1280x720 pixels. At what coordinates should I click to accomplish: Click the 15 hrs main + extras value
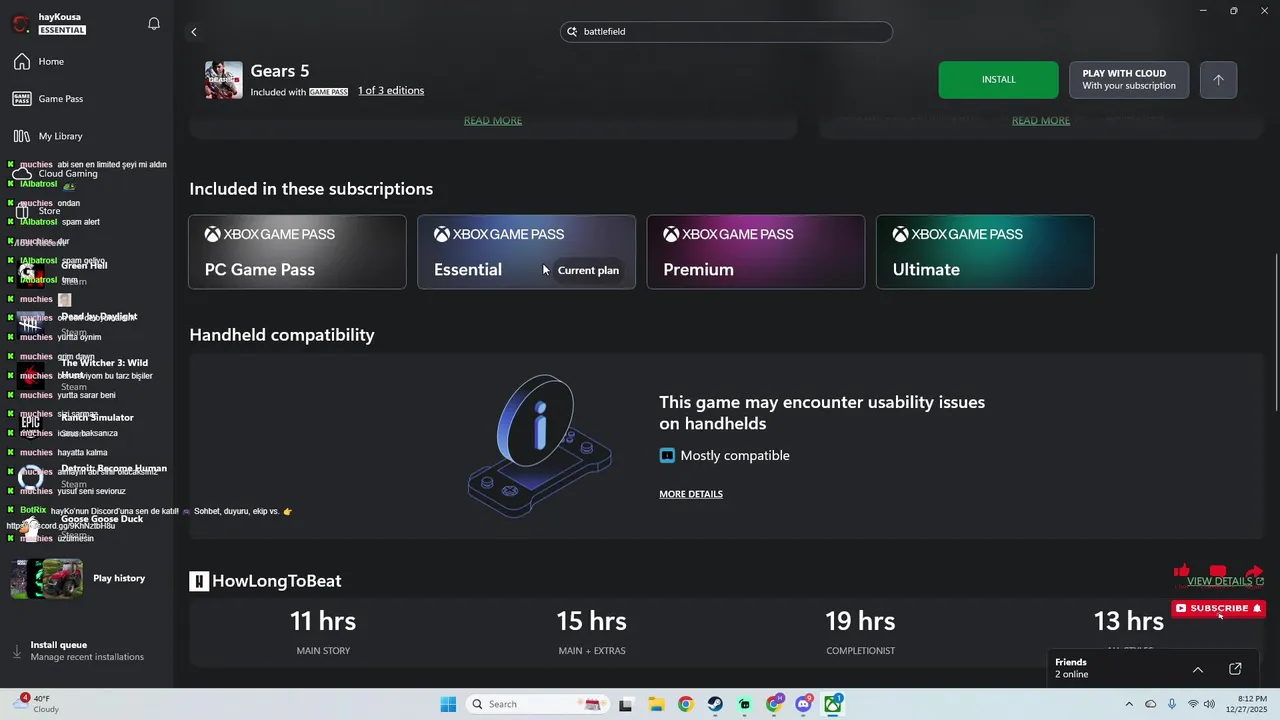[x=592, y=621]
